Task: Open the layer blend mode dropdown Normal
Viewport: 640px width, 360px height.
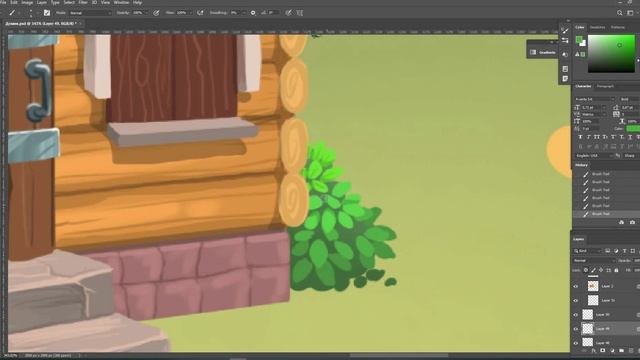Action: (594, 260)
